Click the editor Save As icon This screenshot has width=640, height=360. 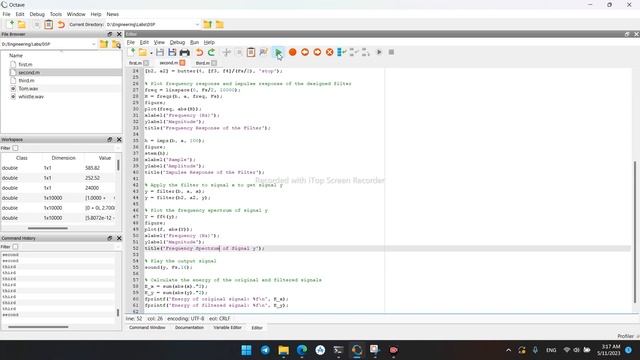tap(172, 52)
